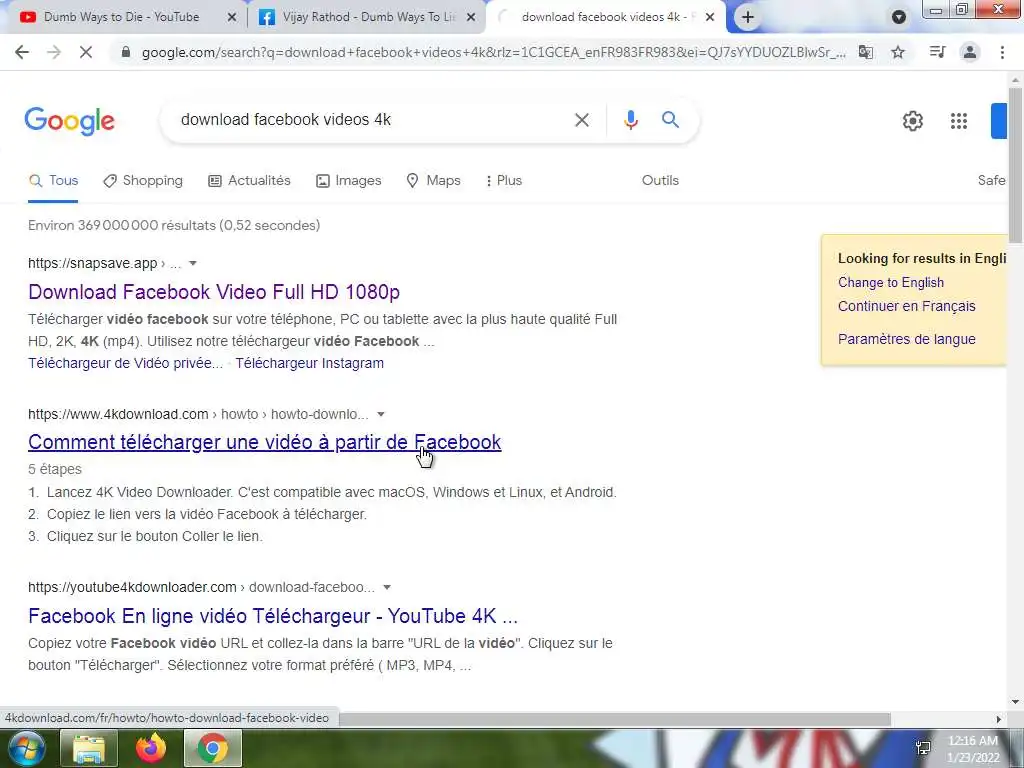Close the Dumb Ways to Die YouTube tab

tap(231, 18)
